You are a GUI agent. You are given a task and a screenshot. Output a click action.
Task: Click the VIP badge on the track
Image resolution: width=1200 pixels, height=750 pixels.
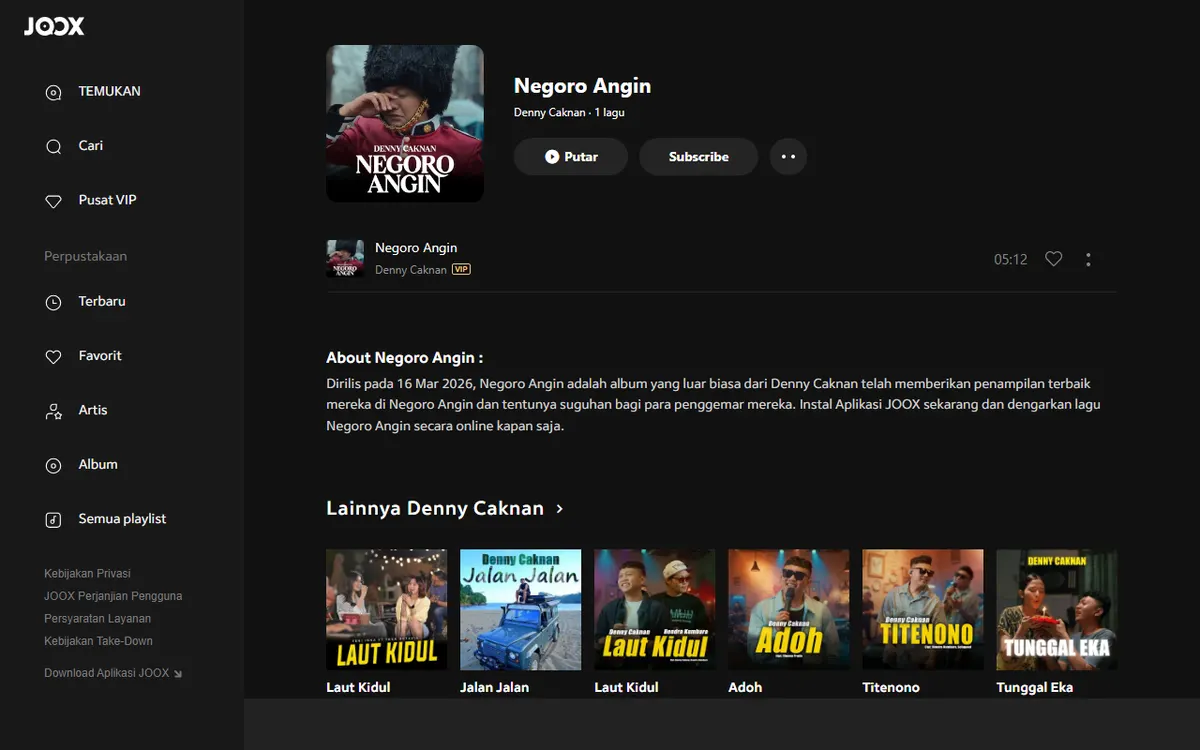[x=461, y=270]
